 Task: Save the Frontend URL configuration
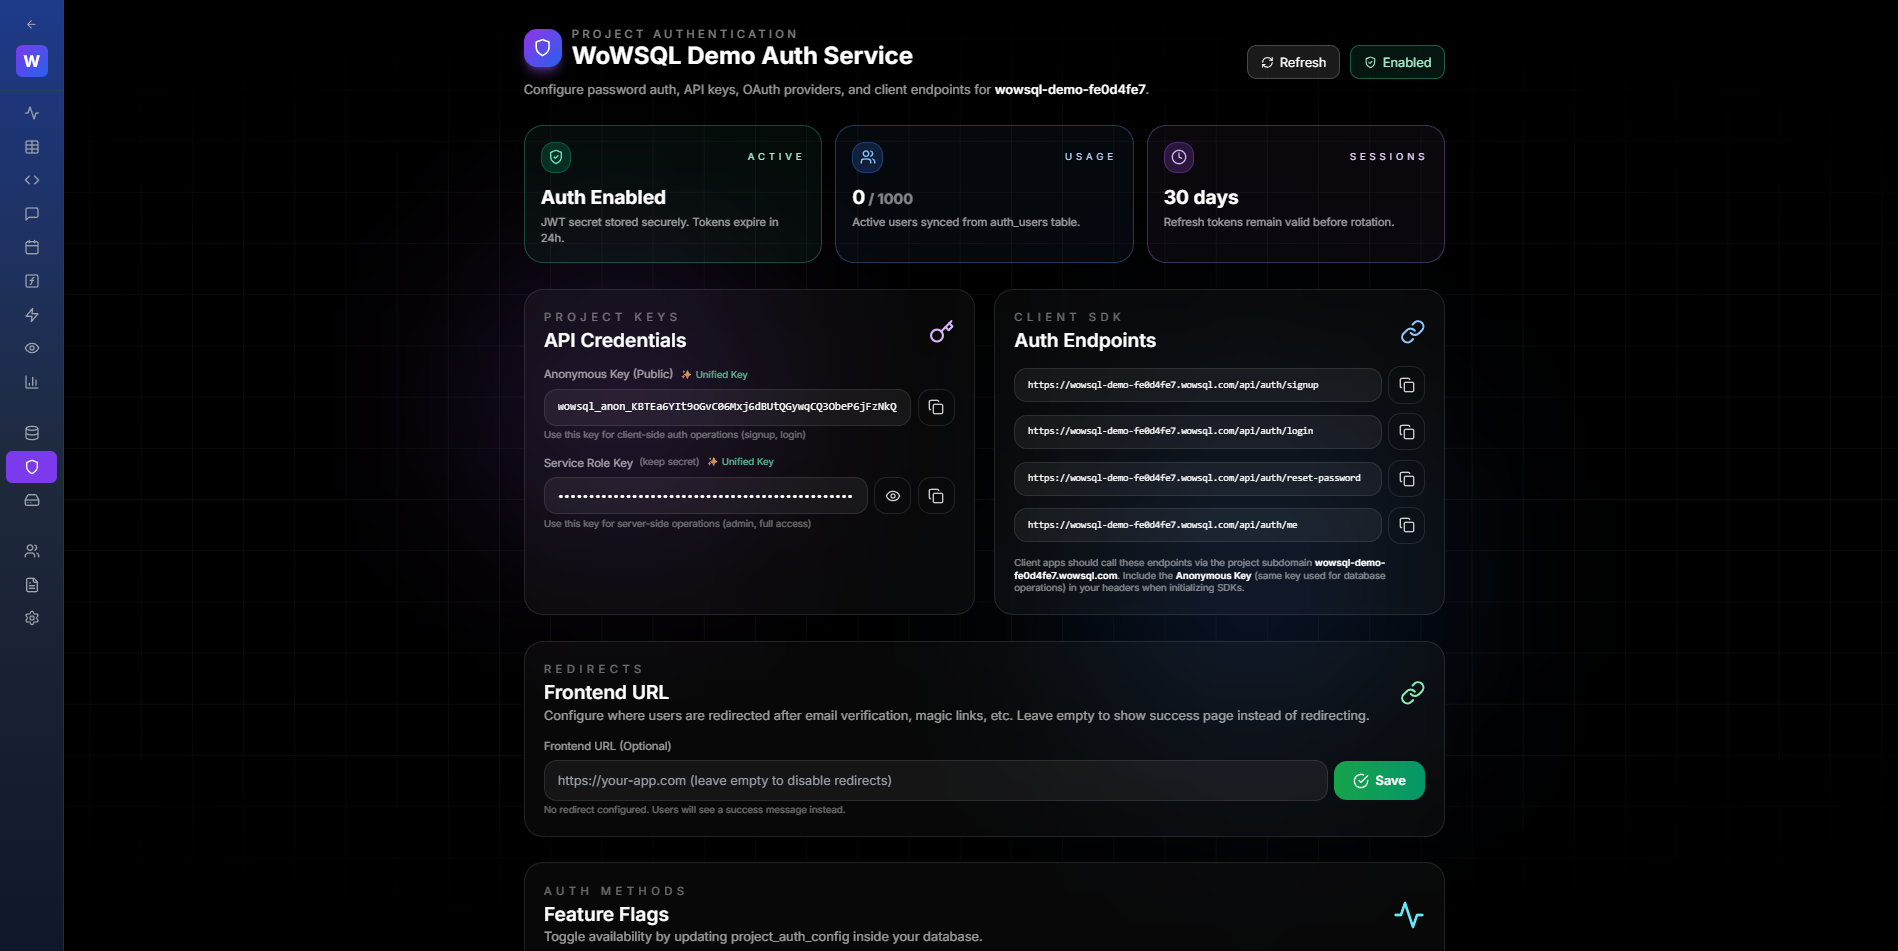[x=1378, y=780]
